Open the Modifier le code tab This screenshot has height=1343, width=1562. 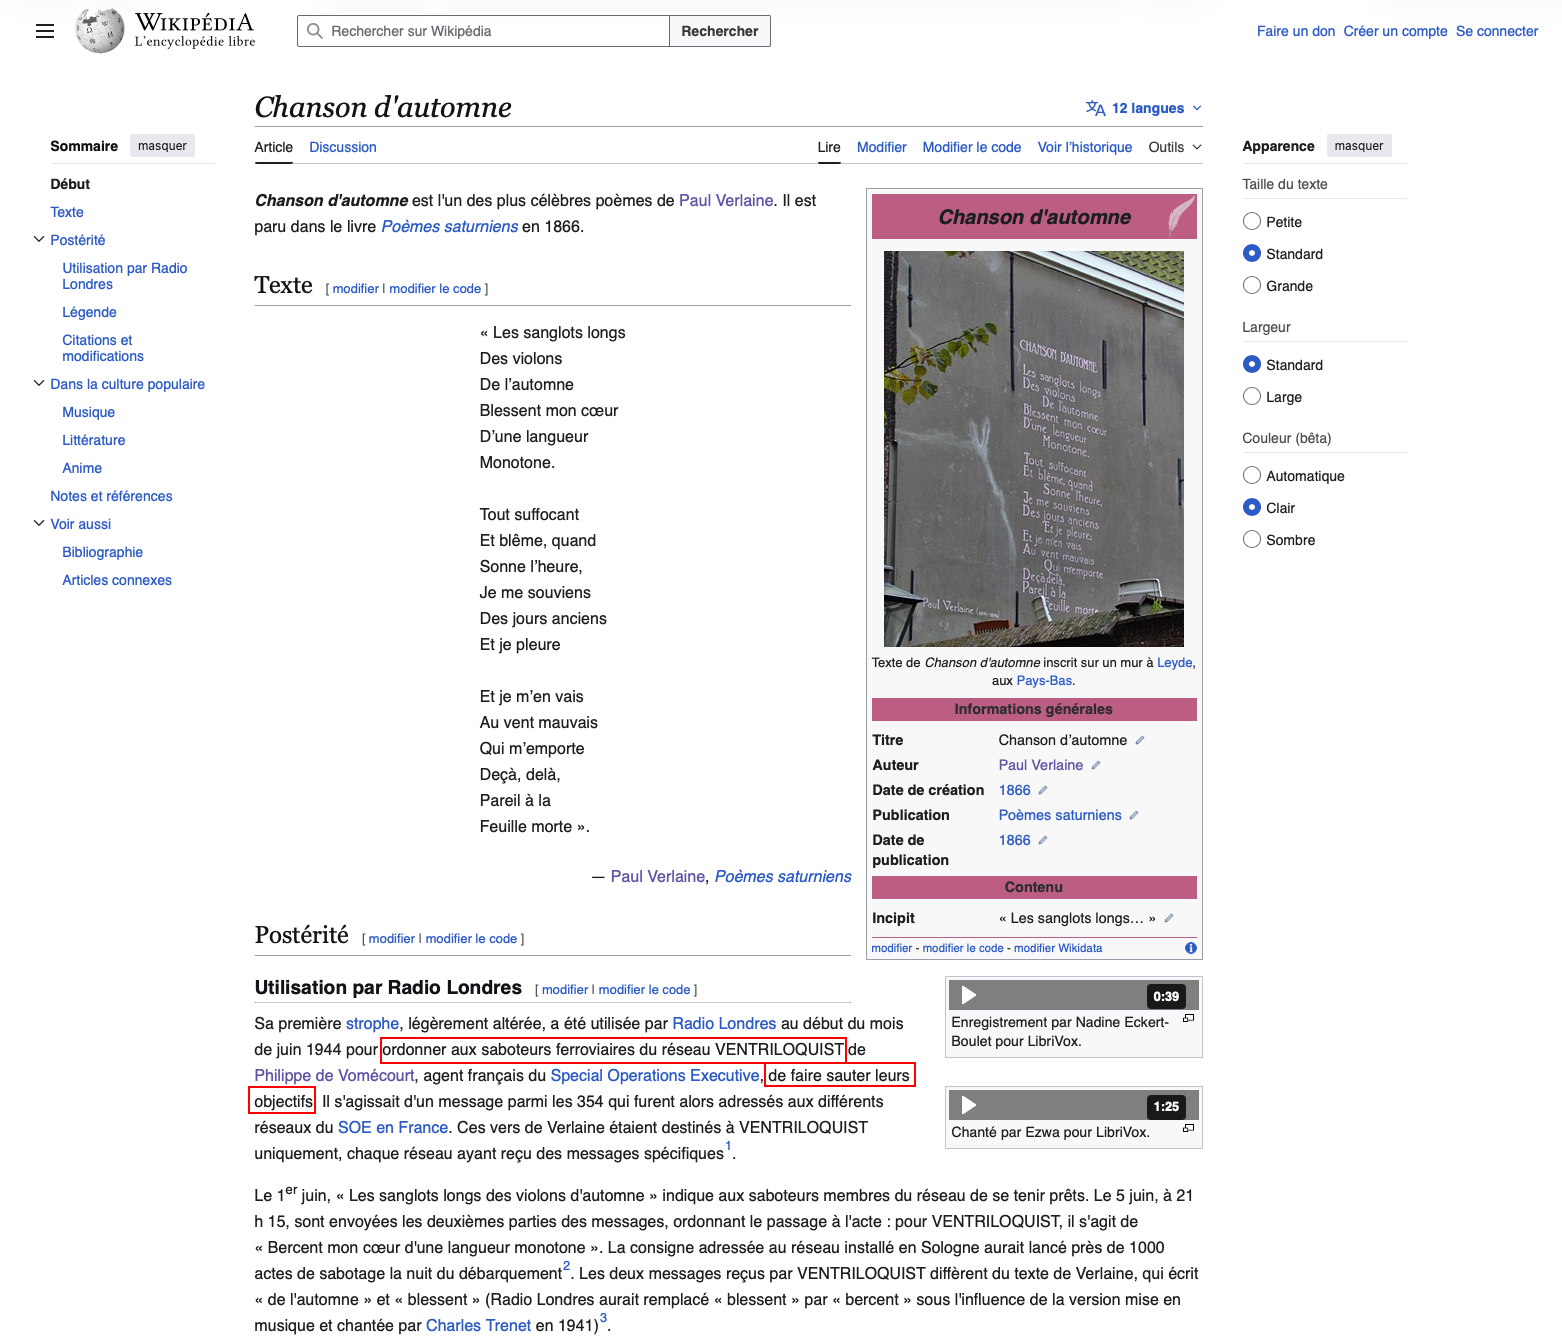(972, 147)
